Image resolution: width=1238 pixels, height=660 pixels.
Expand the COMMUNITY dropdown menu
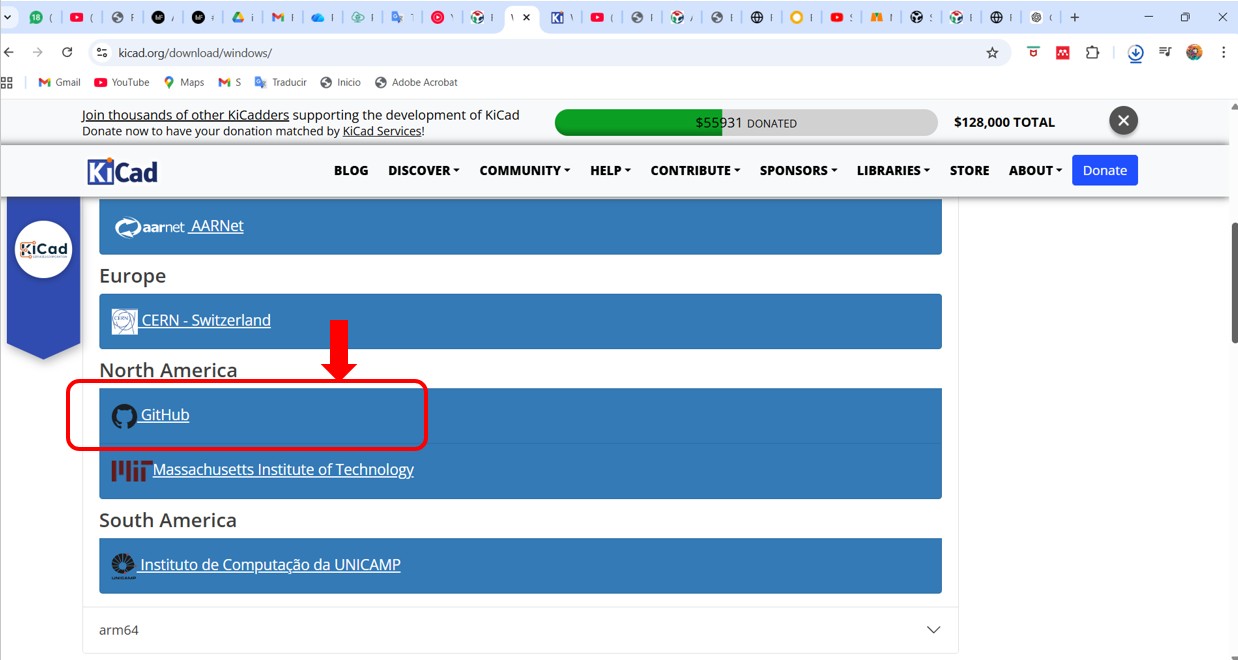point(525,171)
